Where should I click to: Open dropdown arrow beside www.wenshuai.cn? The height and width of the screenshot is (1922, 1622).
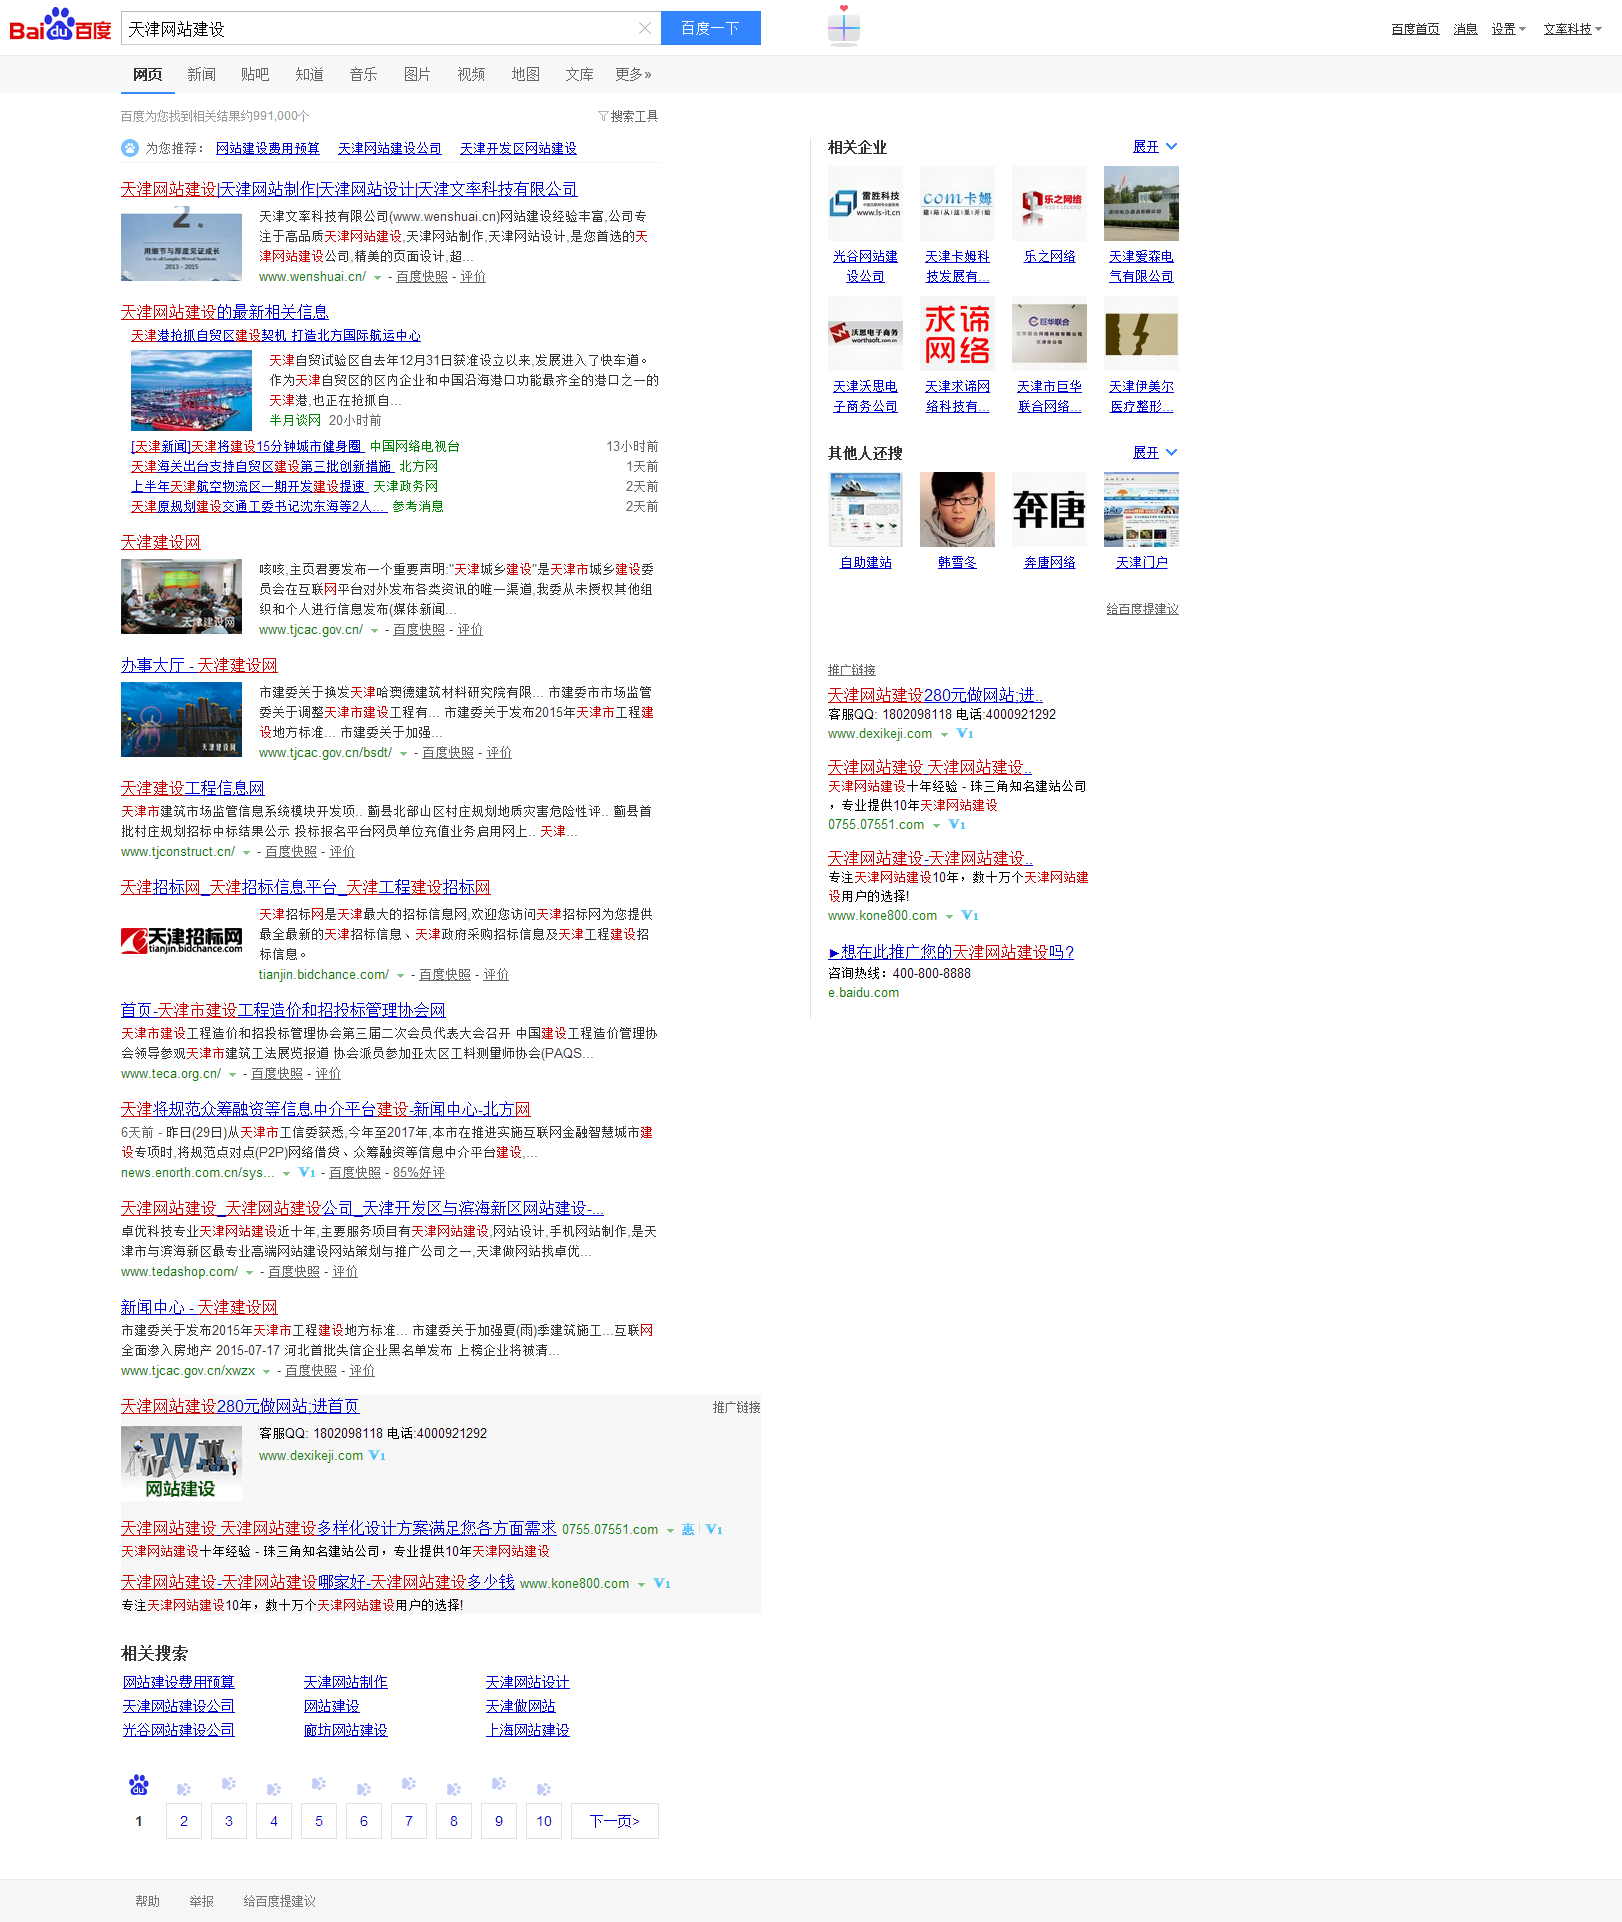[378, 278]
